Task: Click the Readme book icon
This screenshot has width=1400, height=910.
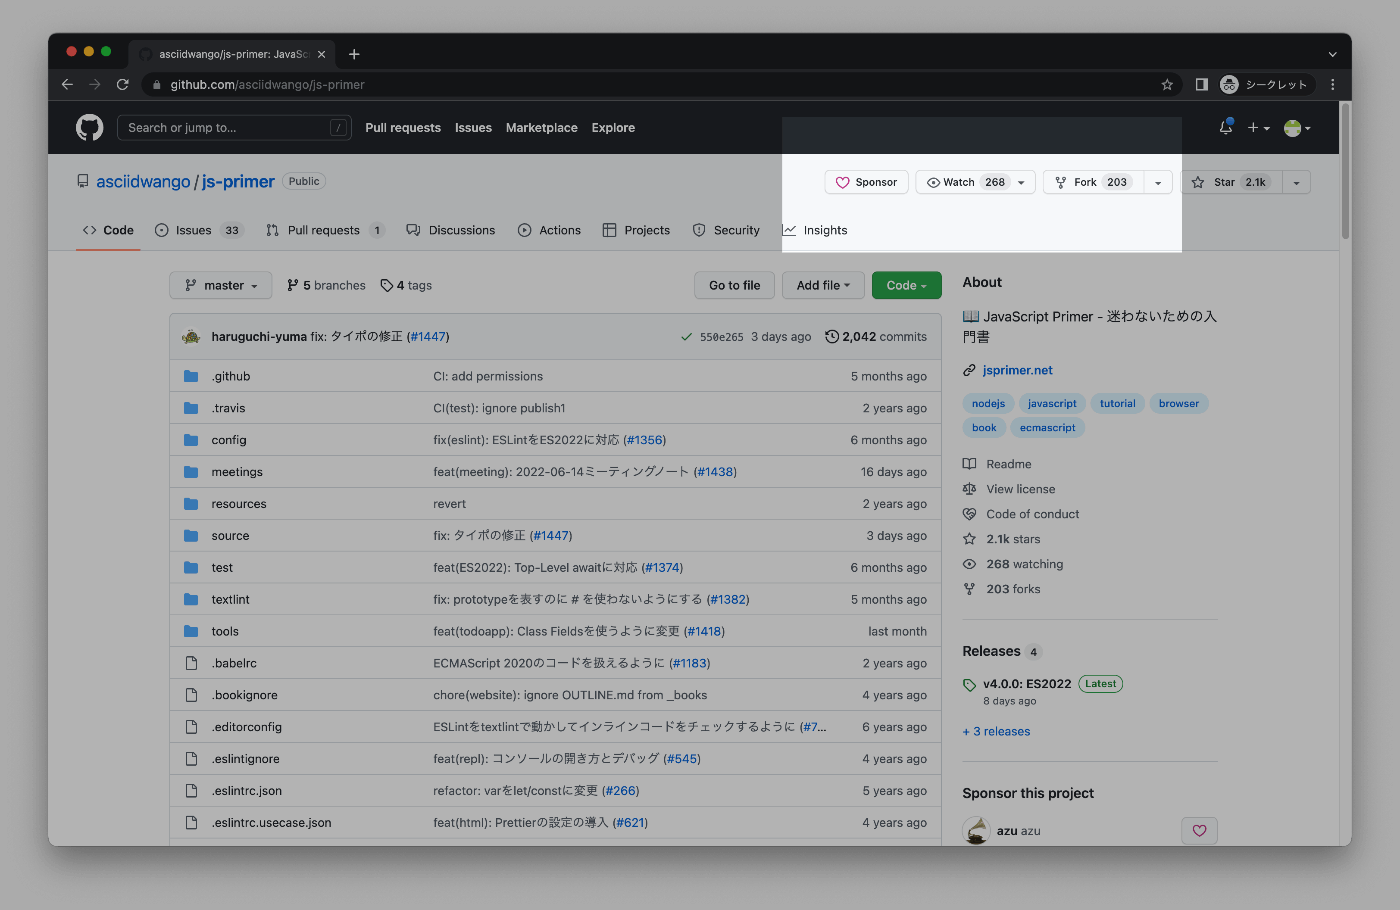Action: 969,464
